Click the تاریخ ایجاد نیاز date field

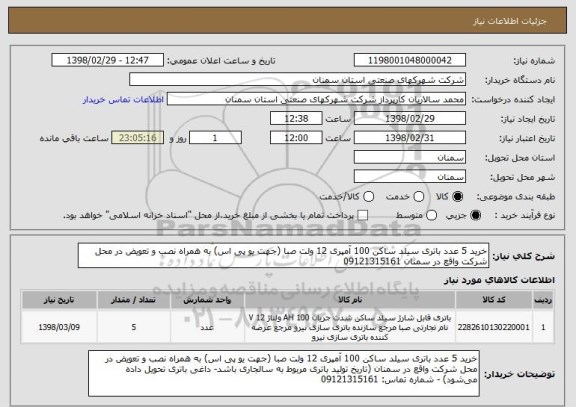(410, 119)
